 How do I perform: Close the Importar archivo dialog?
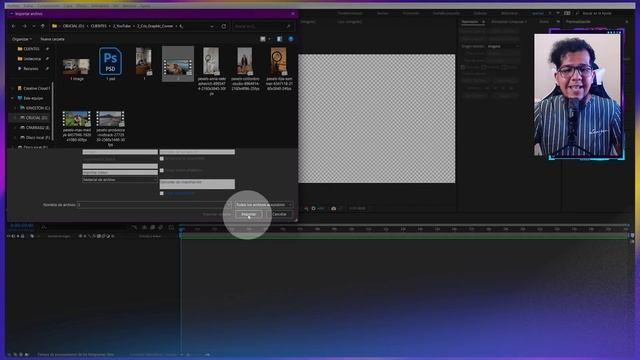click(x=293, y=13)
